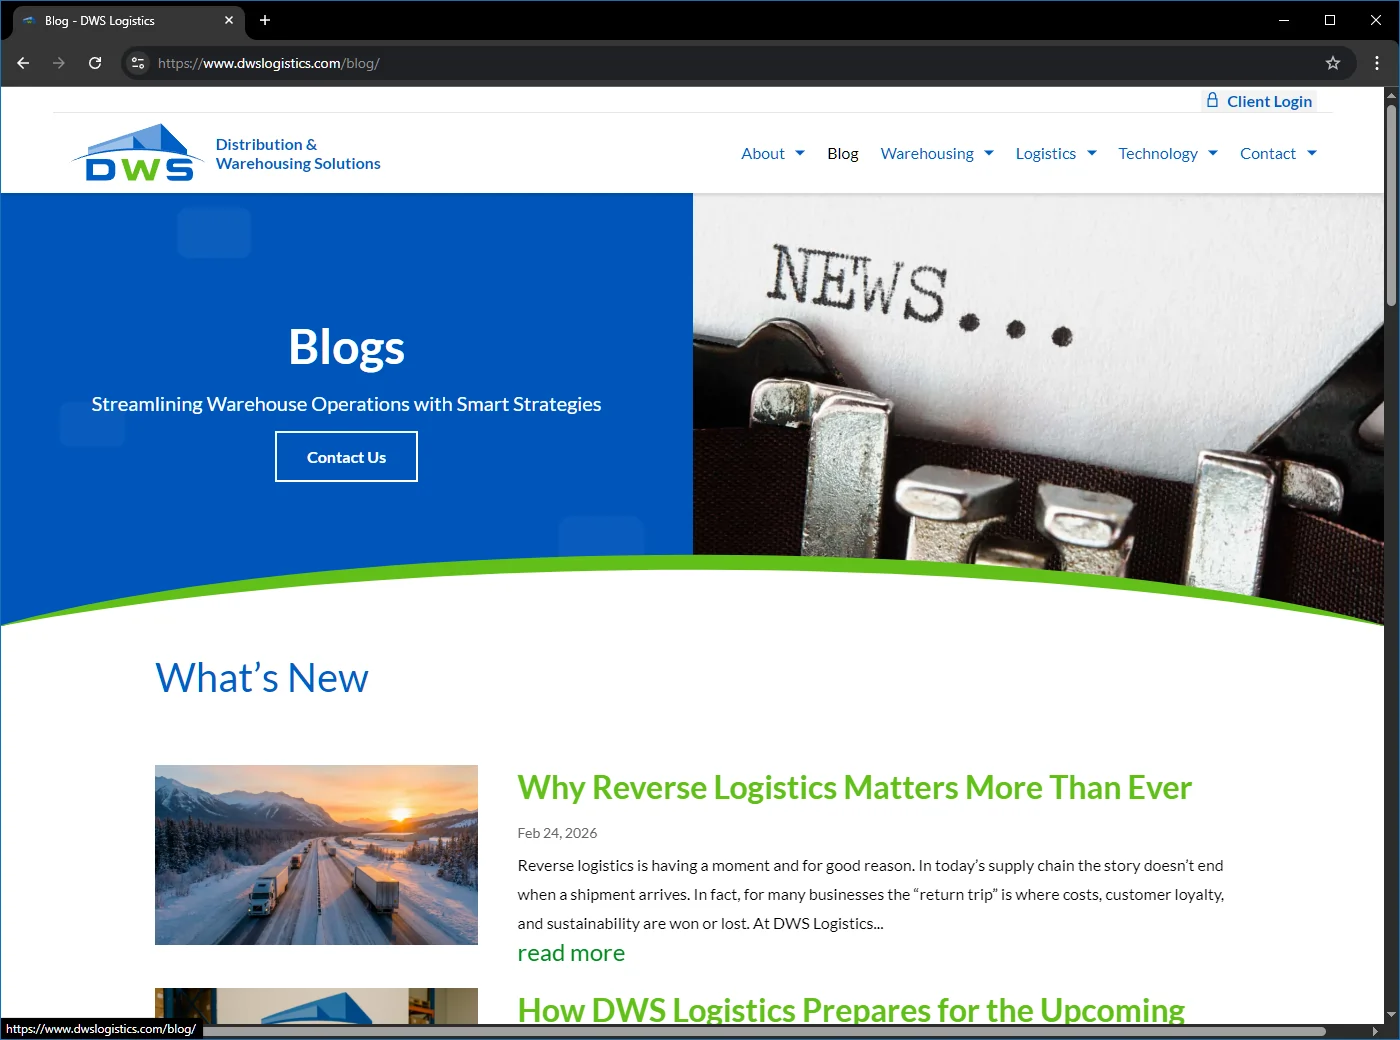Expand the Technology dropdown arrow

(1213, 153)
